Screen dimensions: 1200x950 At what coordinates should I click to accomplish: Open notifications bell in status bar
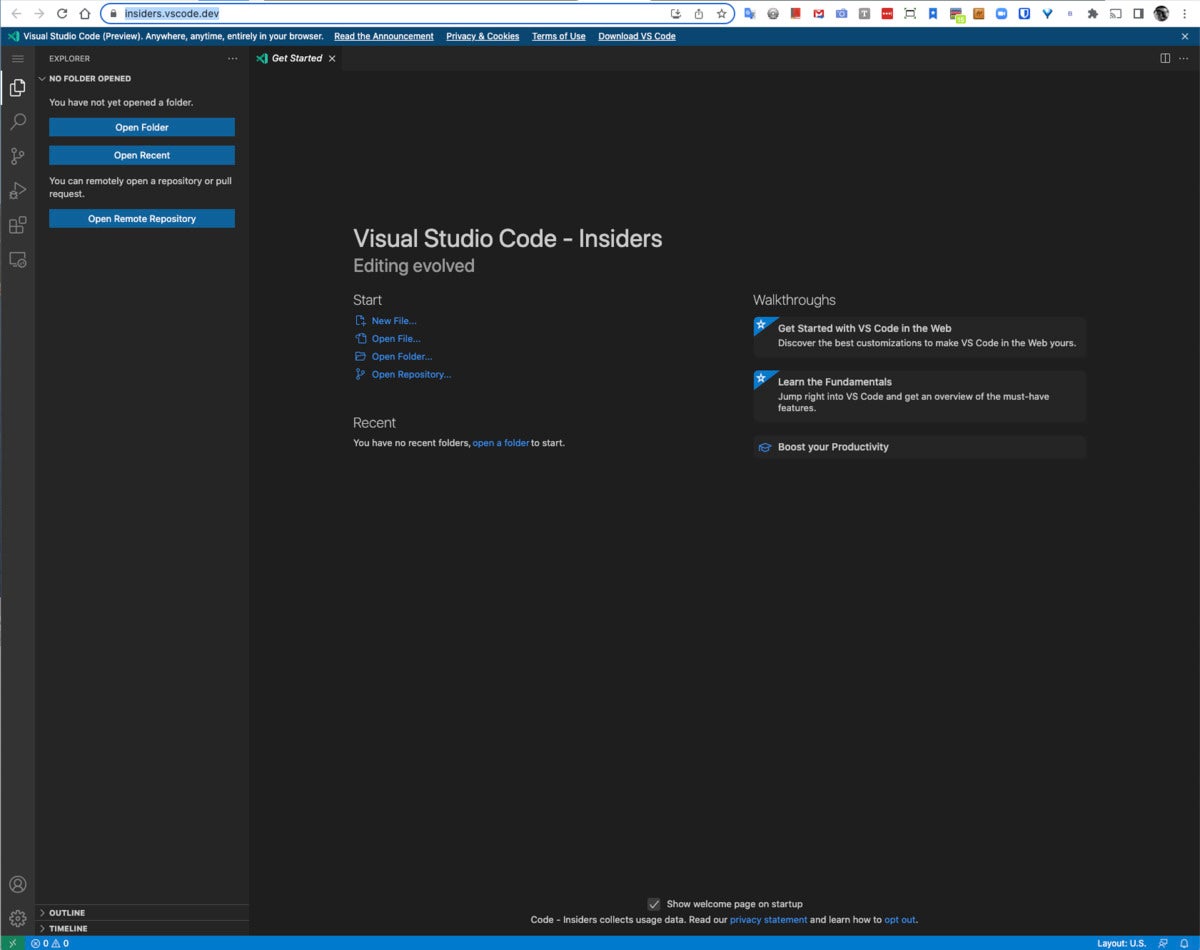tap(1184, 943)
